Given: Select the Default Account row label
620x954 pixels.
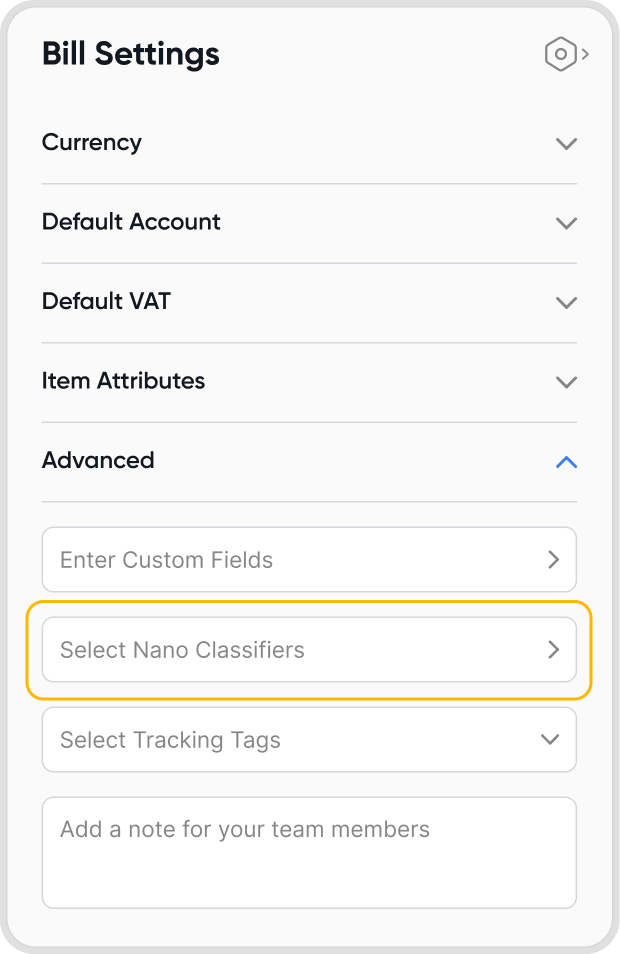Looking at the screenshot, I should (131, 221).
